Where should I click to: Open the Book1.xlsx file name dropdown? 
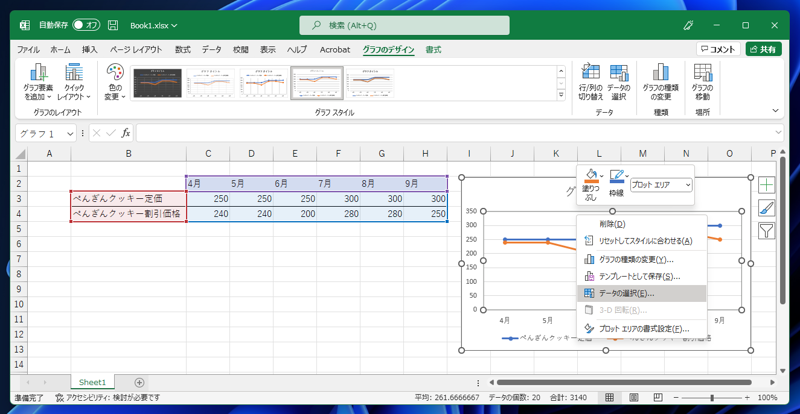point(154,25)
